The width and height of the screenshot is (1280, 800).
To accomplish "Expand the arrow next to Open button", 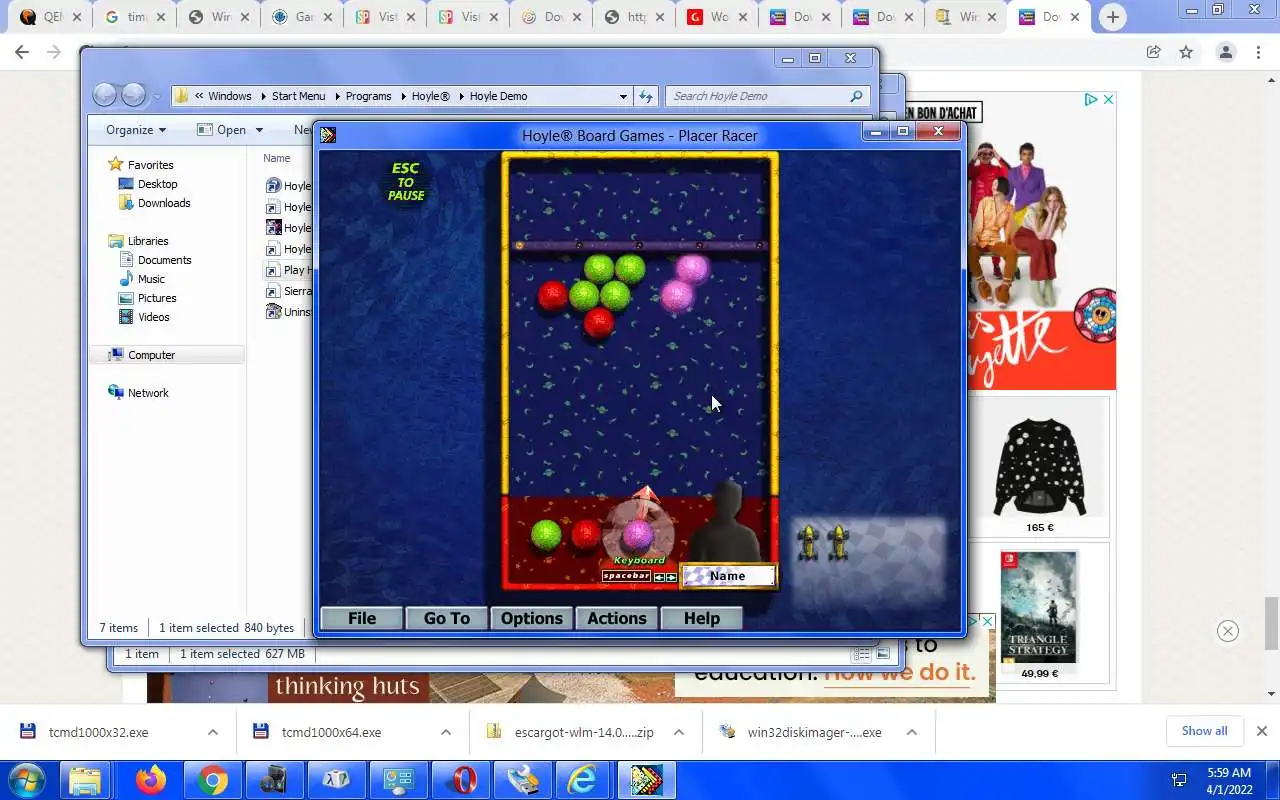I will tap(259, 130).
